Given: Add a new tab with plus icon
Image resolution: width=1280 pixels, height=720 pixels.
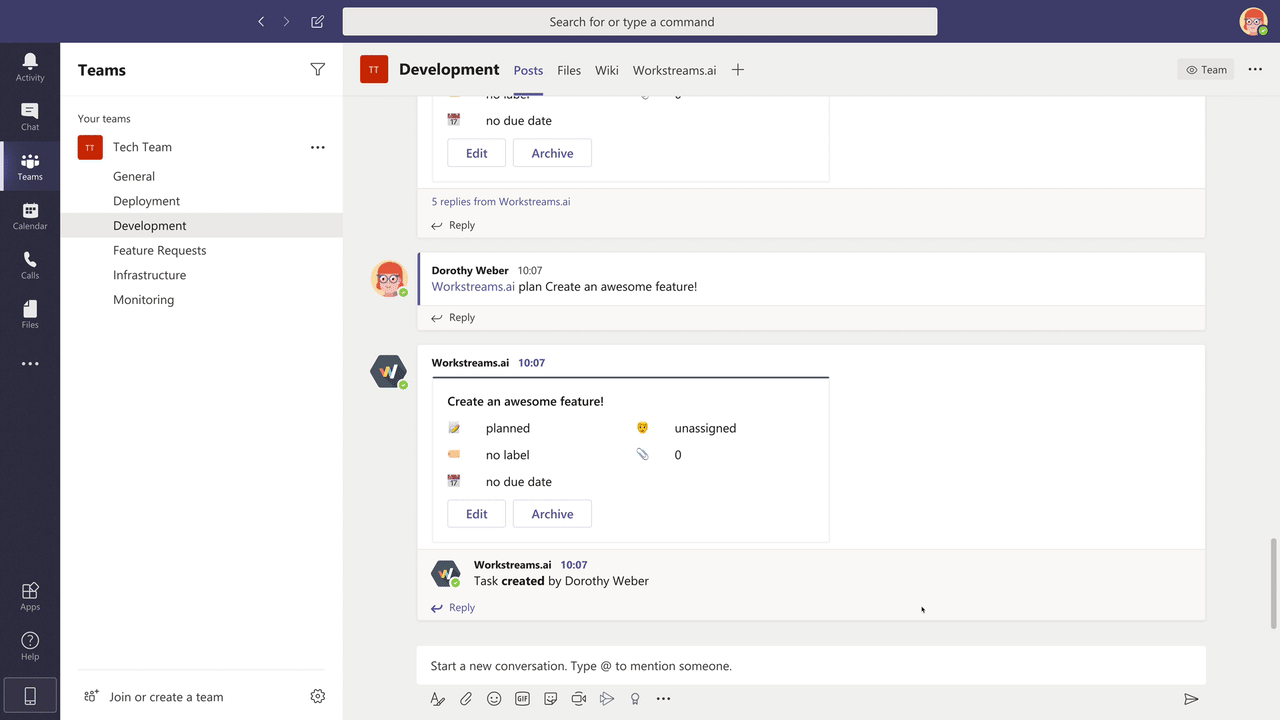Looking at the screenshot, I should click(738, 69).
